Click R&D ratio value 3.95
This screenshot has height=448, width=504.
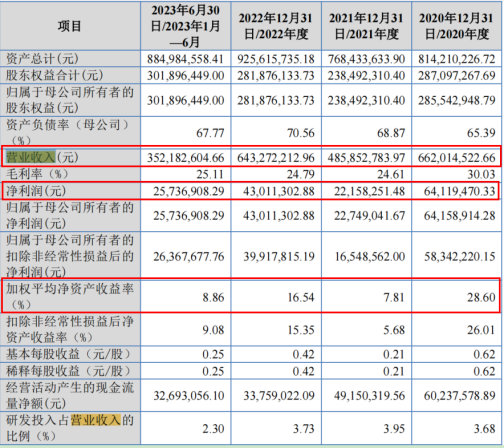coord(394,428)
